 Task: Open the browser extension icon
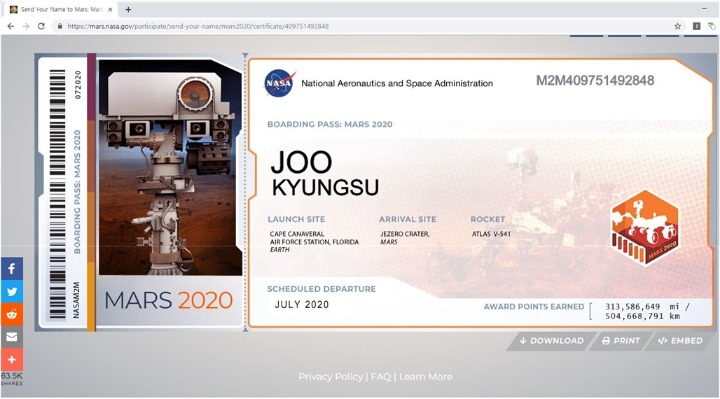point(697,26)
